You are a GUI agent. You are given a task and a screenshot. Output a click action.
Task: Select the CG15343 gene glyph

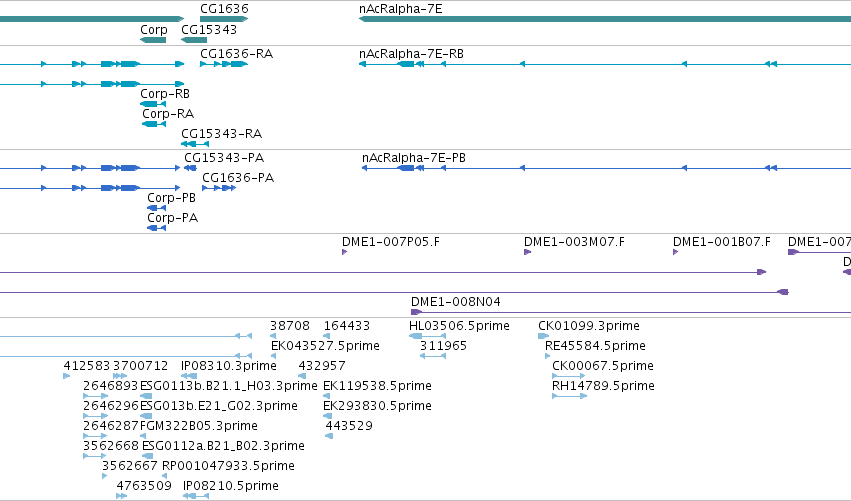pos(194,40)
